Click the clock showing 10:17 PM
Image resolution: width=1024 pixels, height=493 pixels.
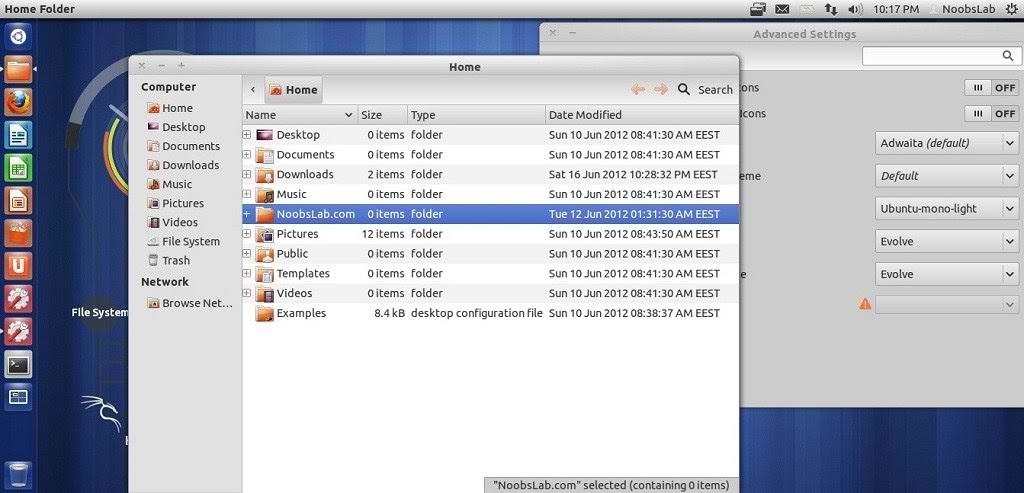[x=895, y=9]
